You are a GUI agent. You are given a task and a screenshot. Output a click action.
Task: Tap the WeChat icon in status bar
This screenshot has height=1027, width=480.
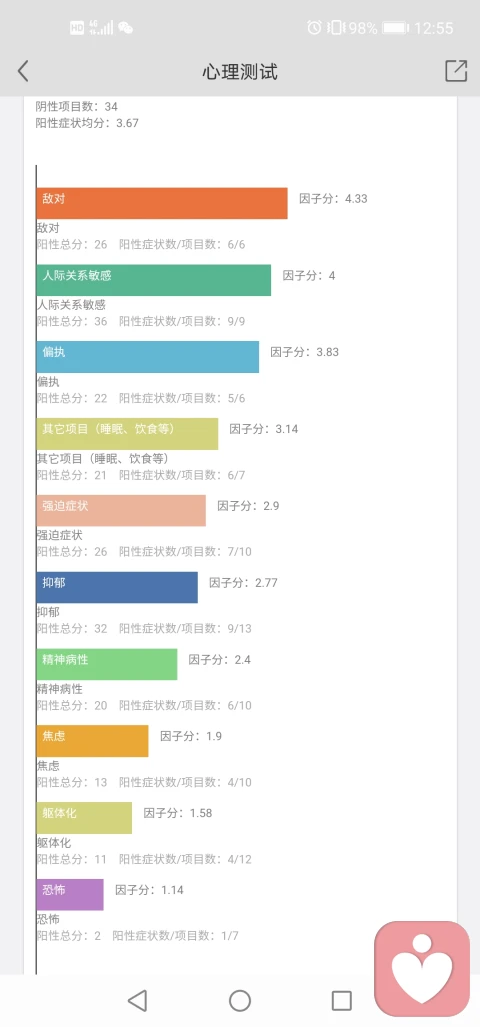tap(125, 28)
